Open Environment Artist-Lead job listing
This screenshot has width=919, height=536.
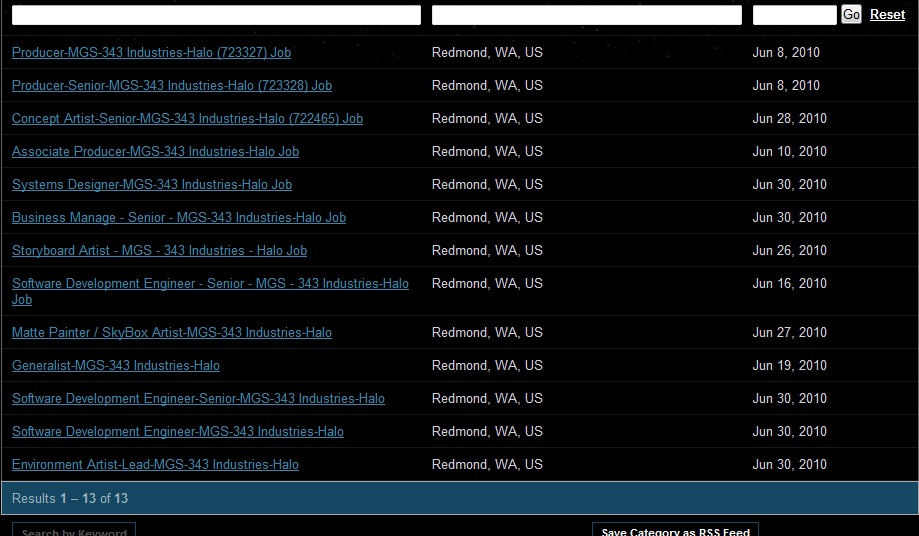tap(155, 465)
